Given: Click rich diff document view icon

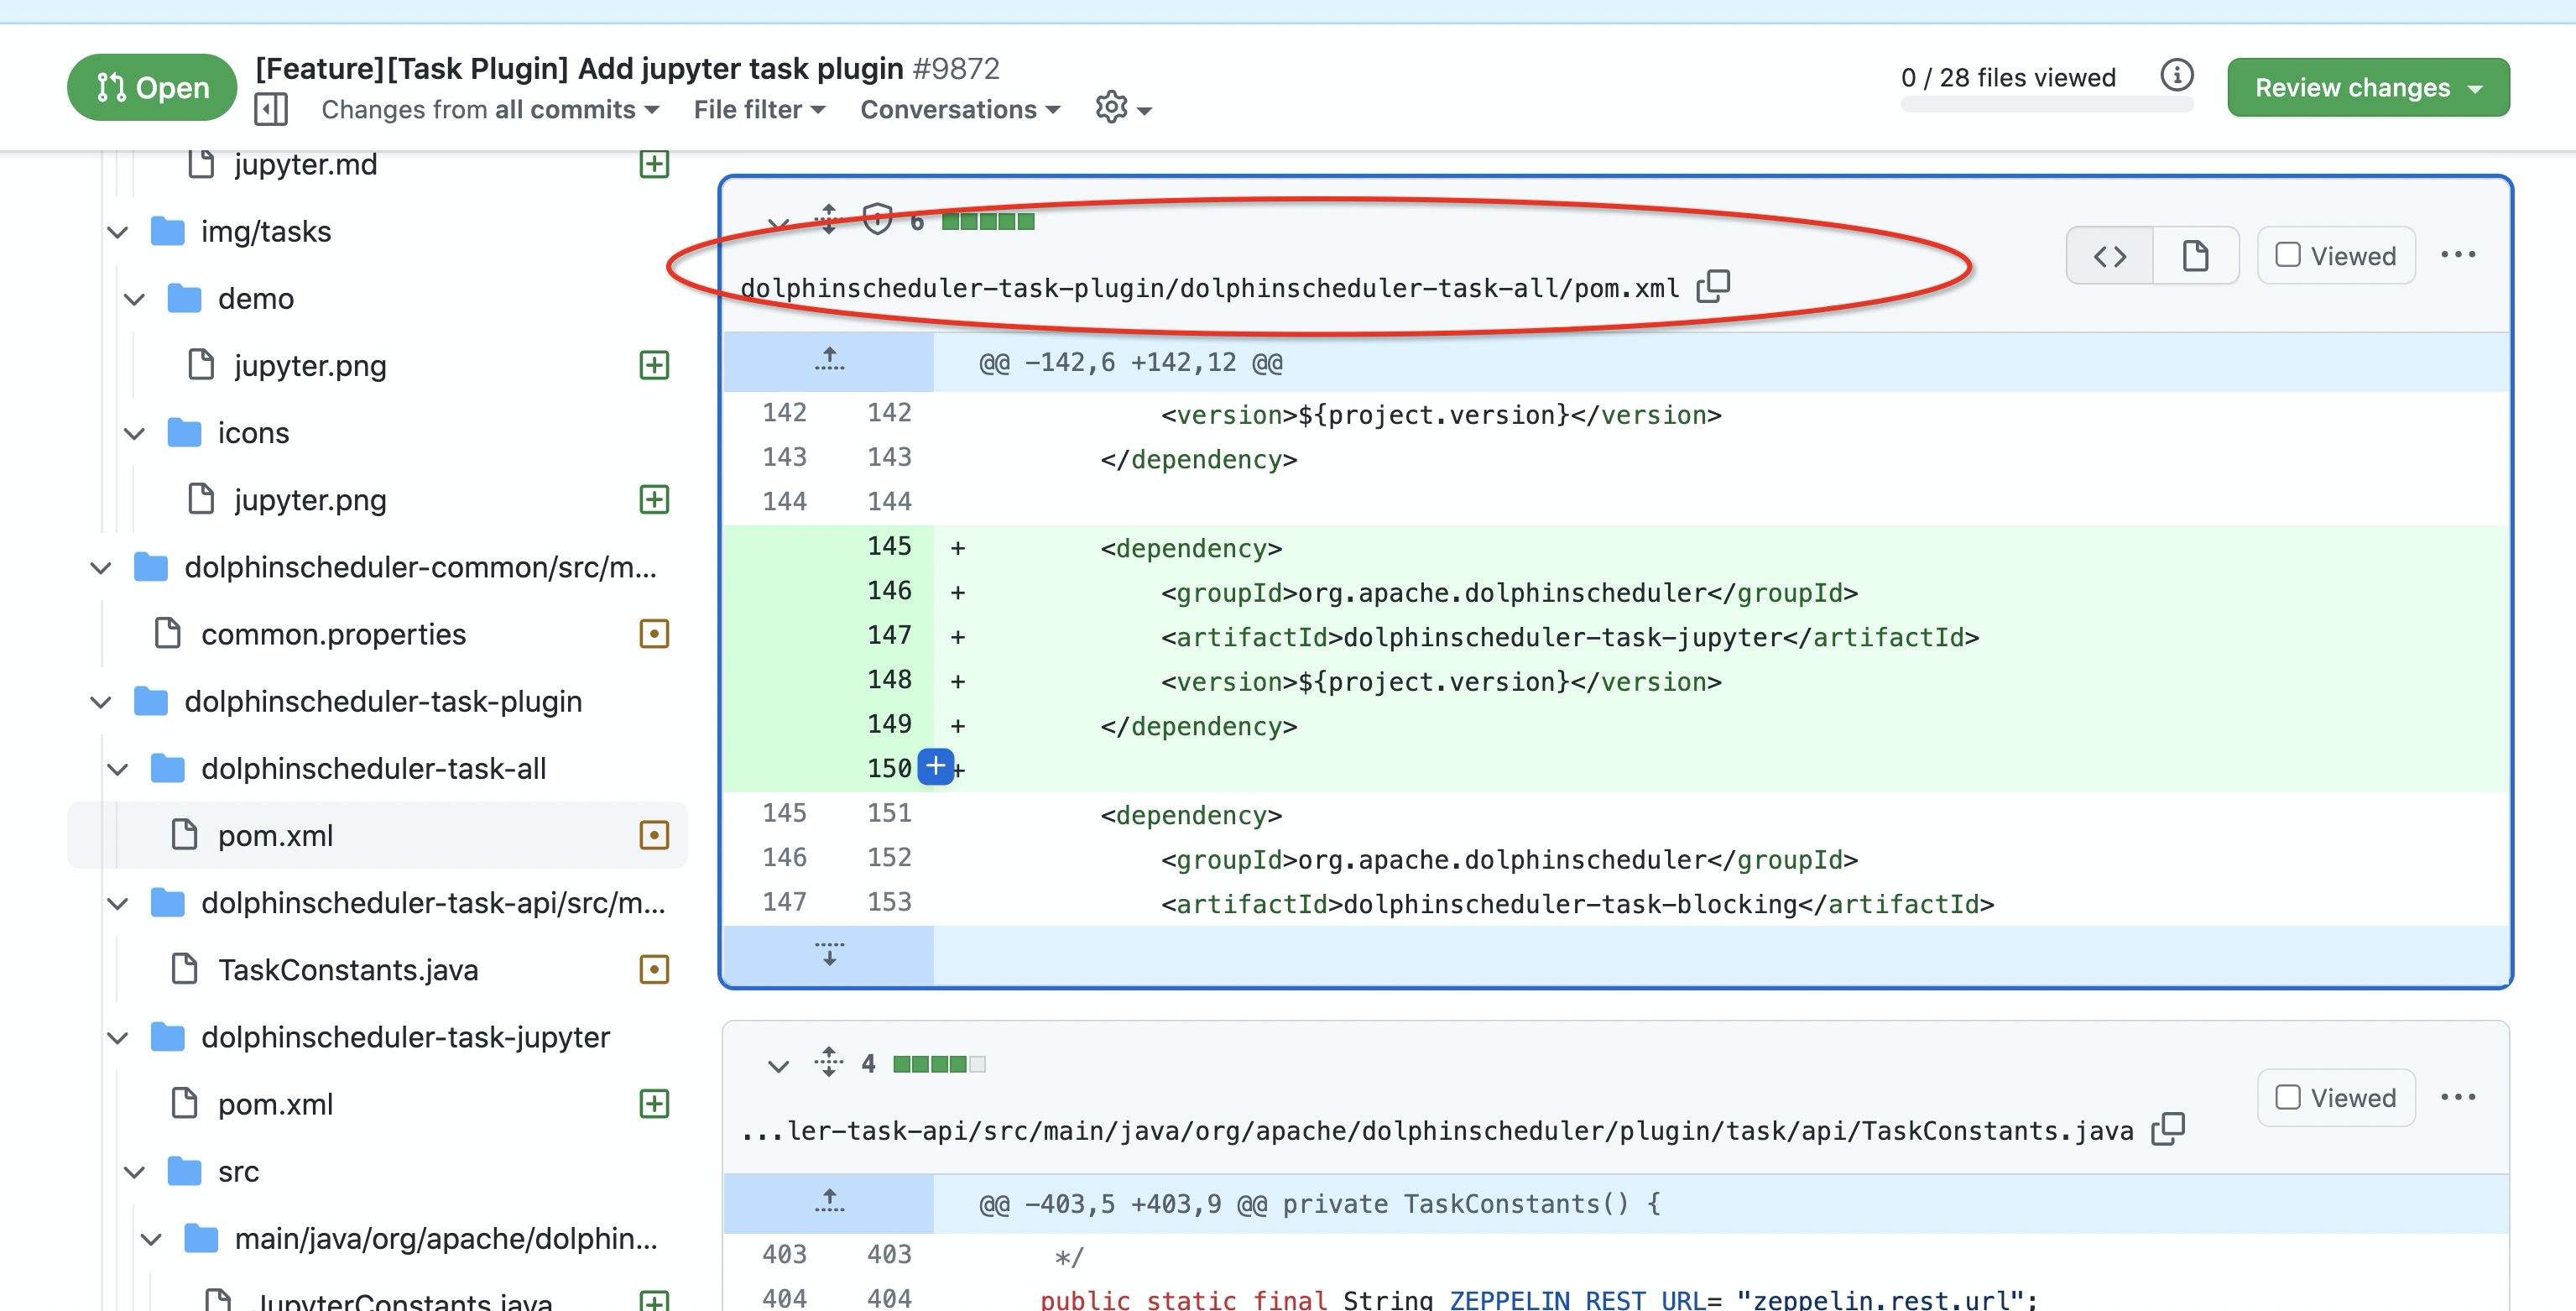Looking at the screenshot, I should 2195,256.
